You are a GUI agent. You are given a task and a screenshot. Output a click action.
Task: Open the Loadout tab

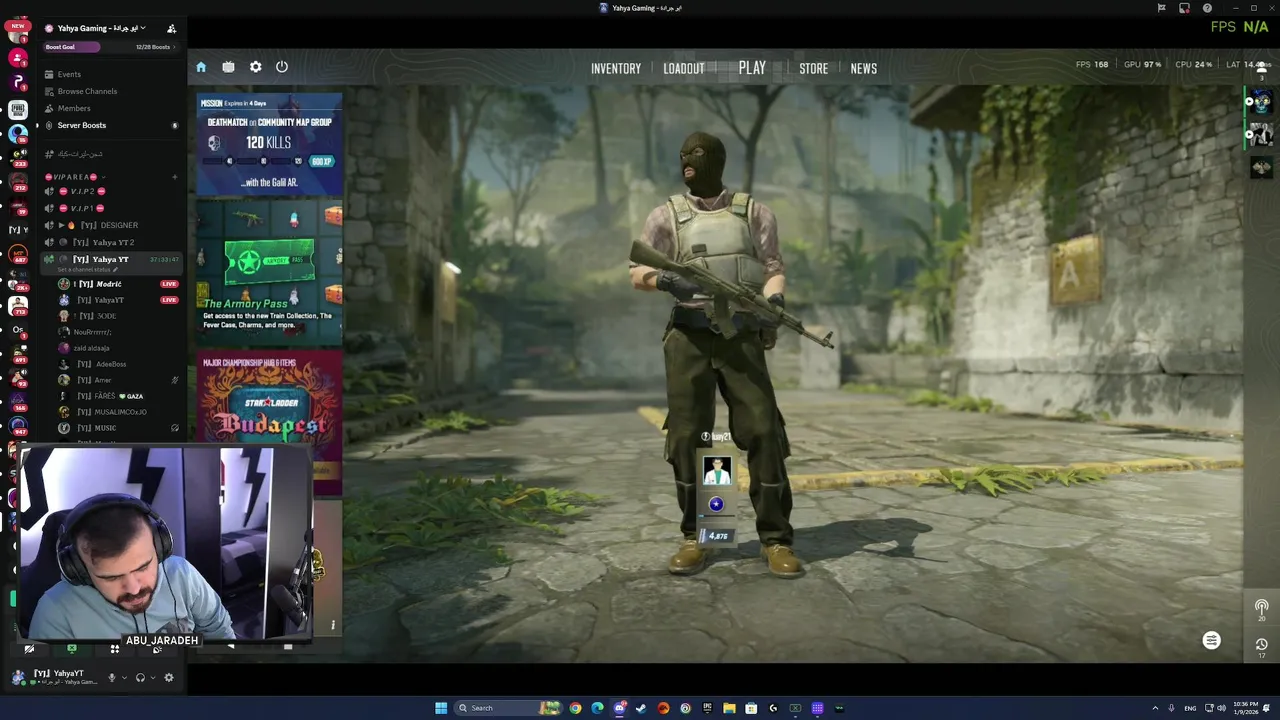[684, 68]
